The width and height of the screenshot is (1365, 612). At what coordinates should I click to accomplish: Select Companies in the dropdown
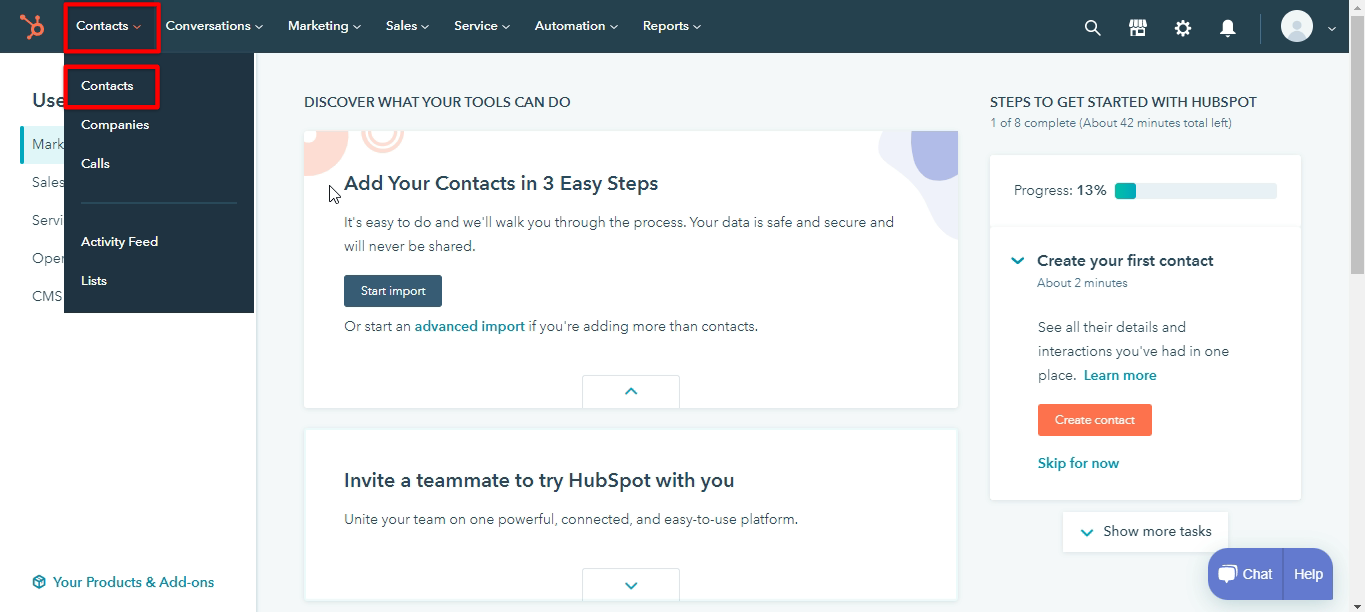click(115, 125)
